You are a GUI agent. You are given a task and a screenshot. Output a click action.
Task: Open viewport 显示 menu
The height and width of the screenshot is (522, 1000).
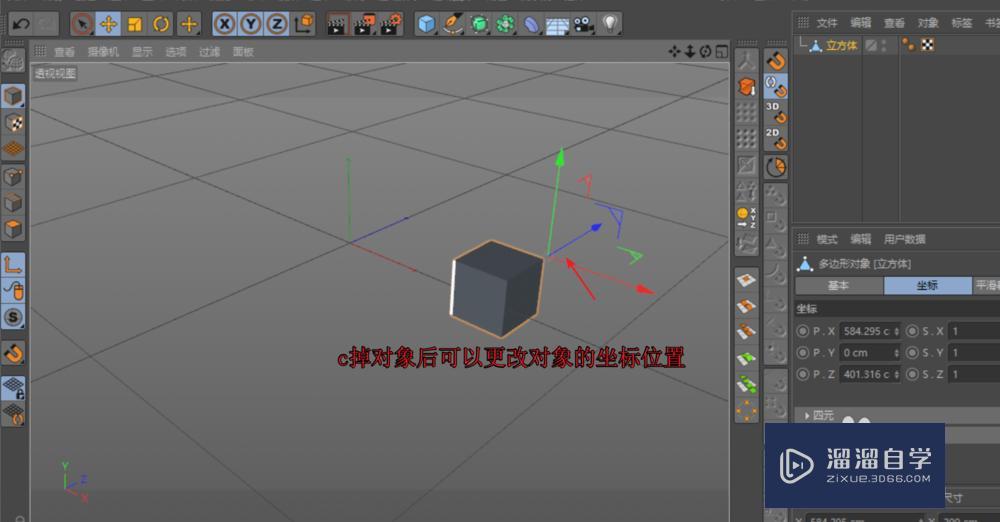pyautogui.click(x=142, y=52)
